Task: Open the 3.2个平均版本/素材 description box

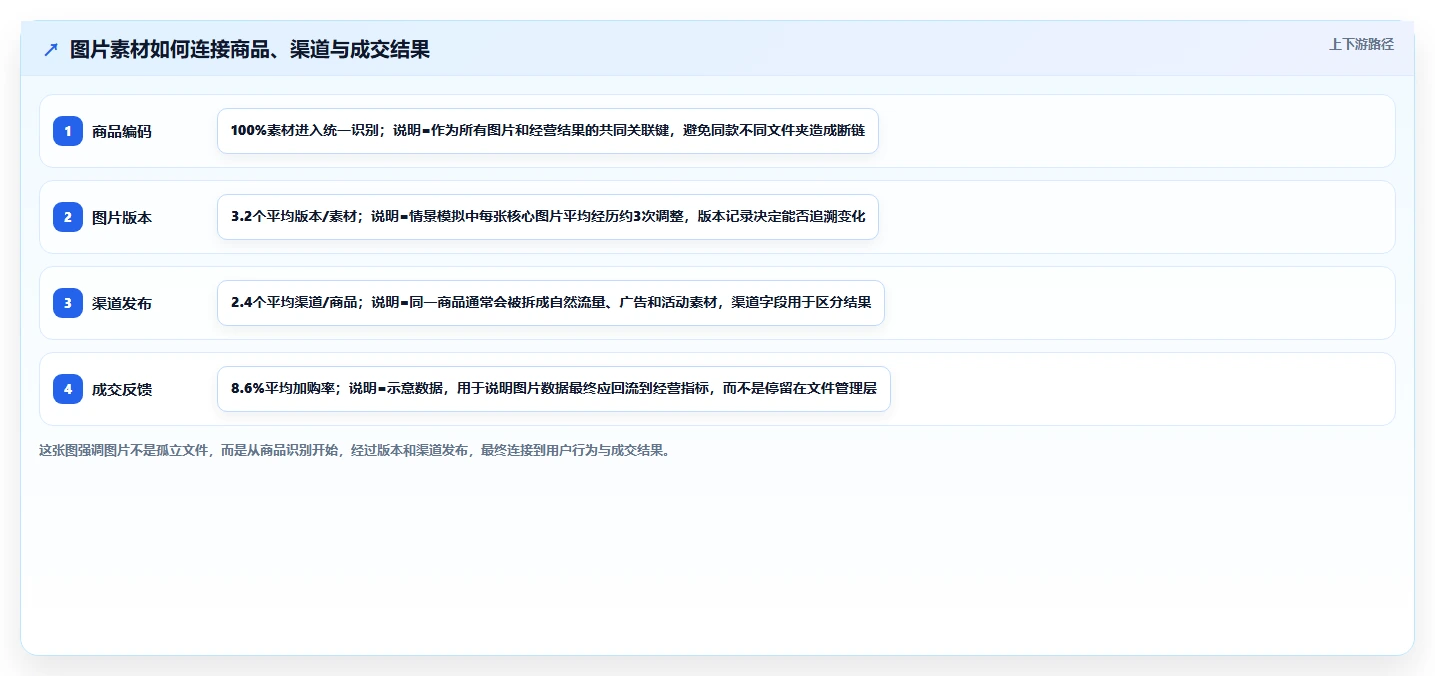Action: pyautogui.click(x=548, y=217)
